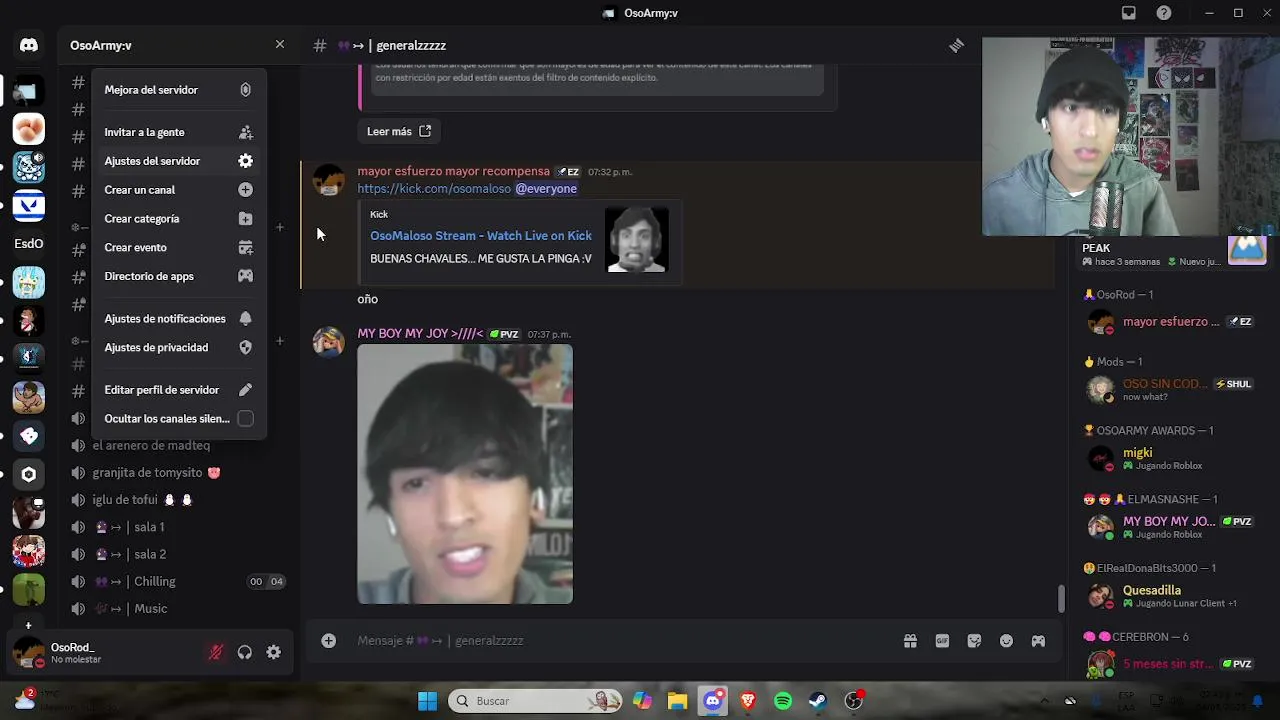This screenshot has height=720, width=1280.
Task: Open the sticker picker
Action: point(974,641)
